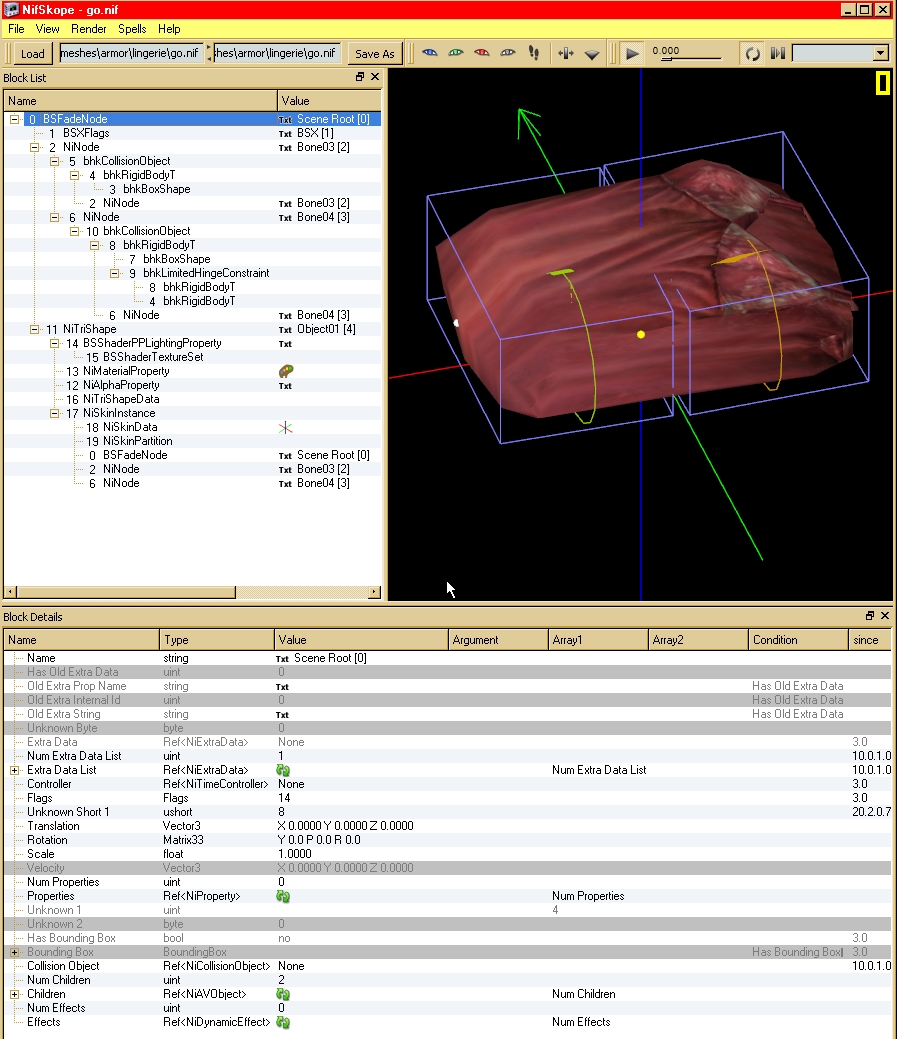Click the blue eye view icon
Screen dimensions: 897x1039
point(430,52)
